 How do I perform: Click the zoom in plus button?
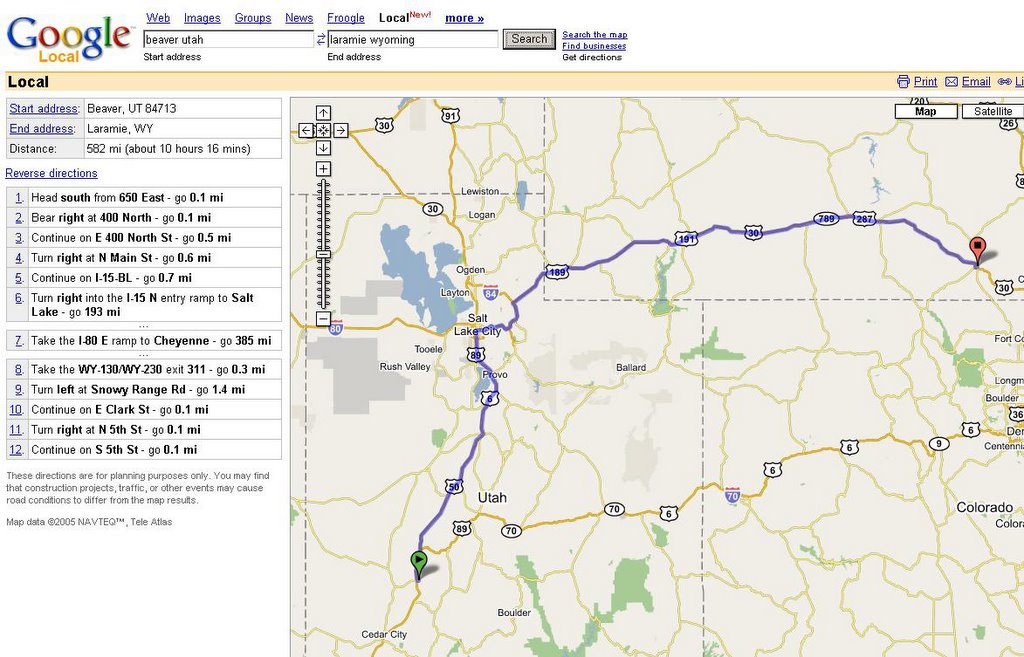point(323,169)
